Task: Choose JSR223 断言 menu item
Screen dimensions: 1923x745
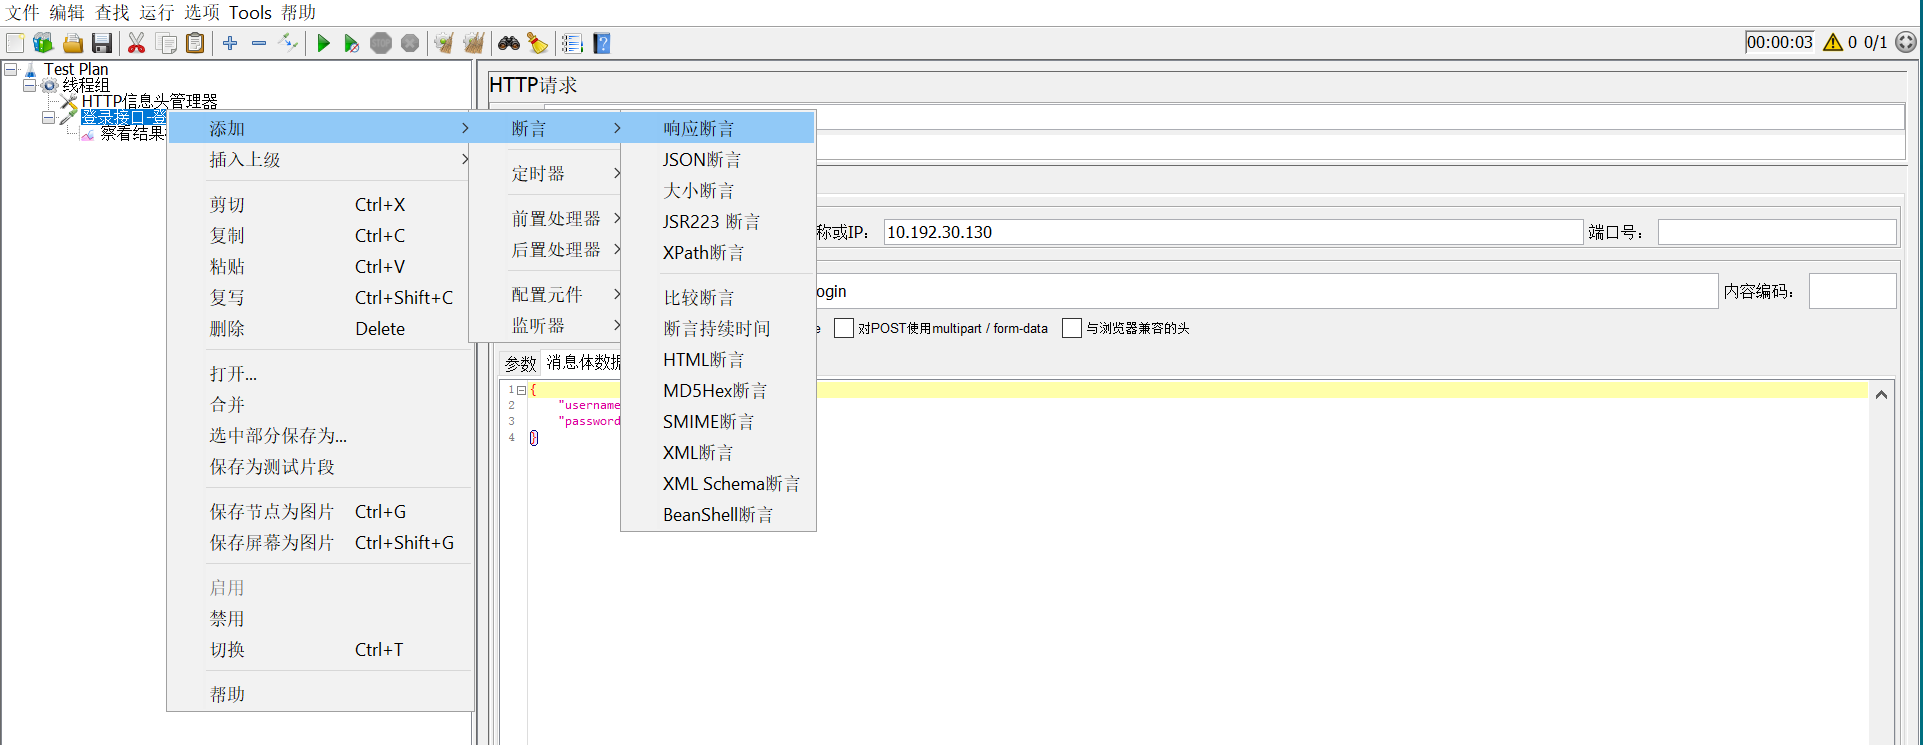Action: (x=718, y=221)
